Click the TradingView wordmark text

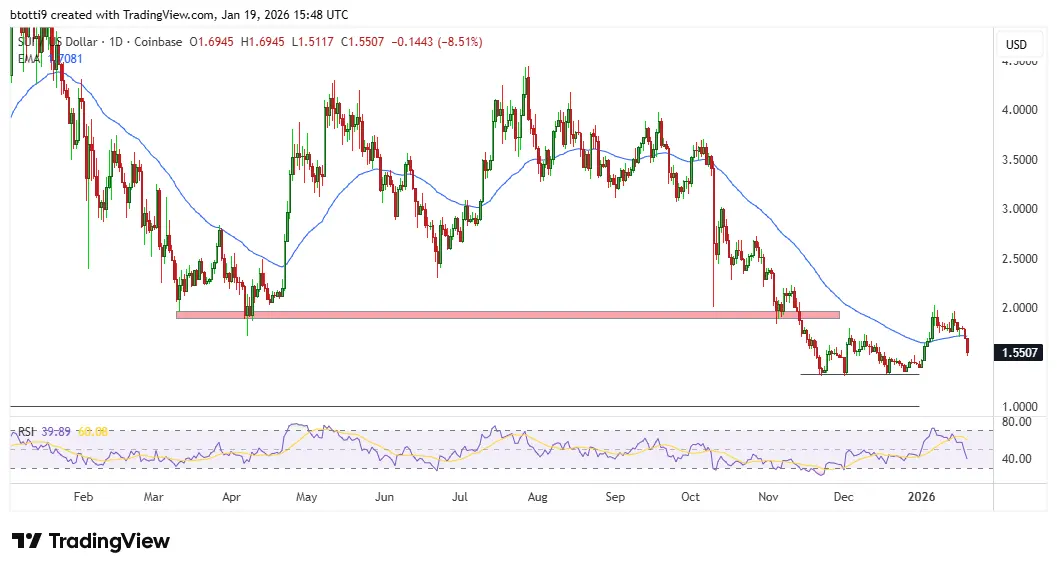click(x=109, y=541)
